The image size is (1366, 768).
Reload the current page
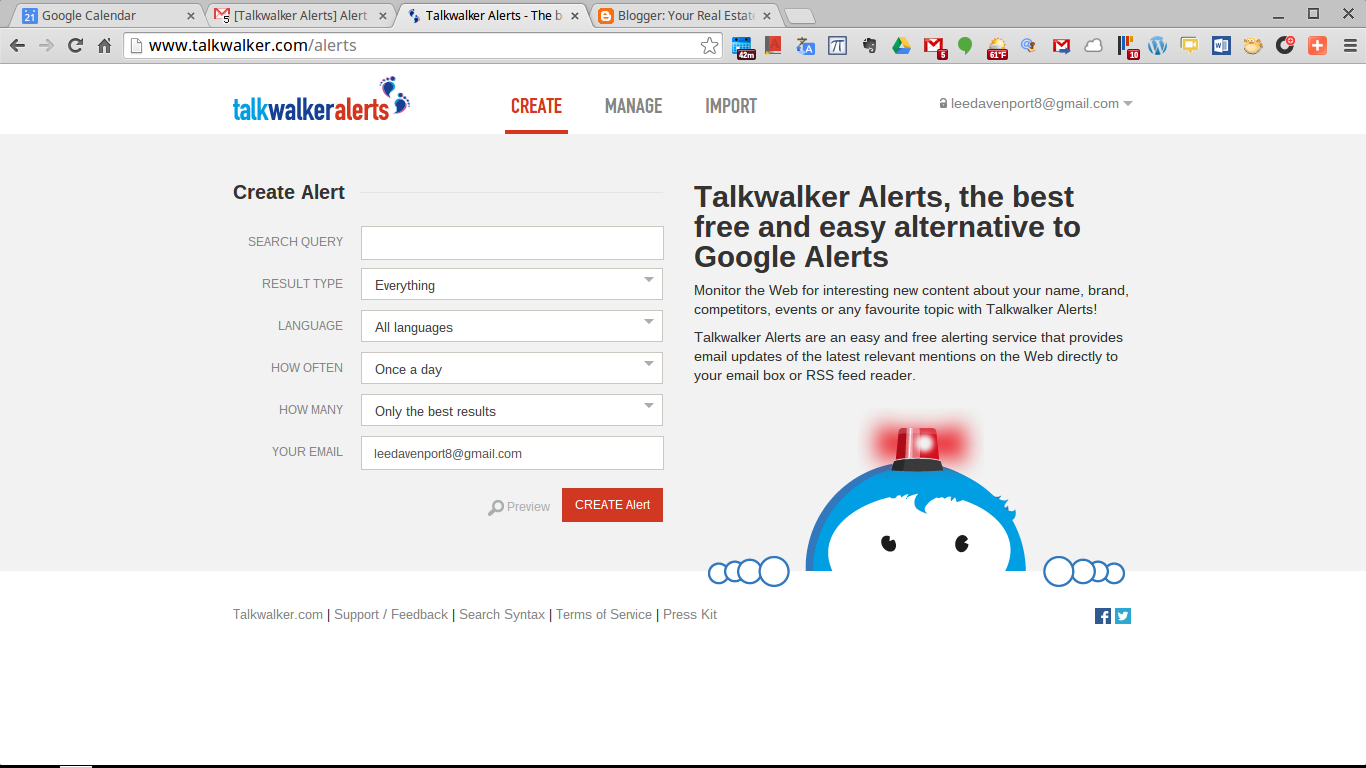tap(75, 46)
